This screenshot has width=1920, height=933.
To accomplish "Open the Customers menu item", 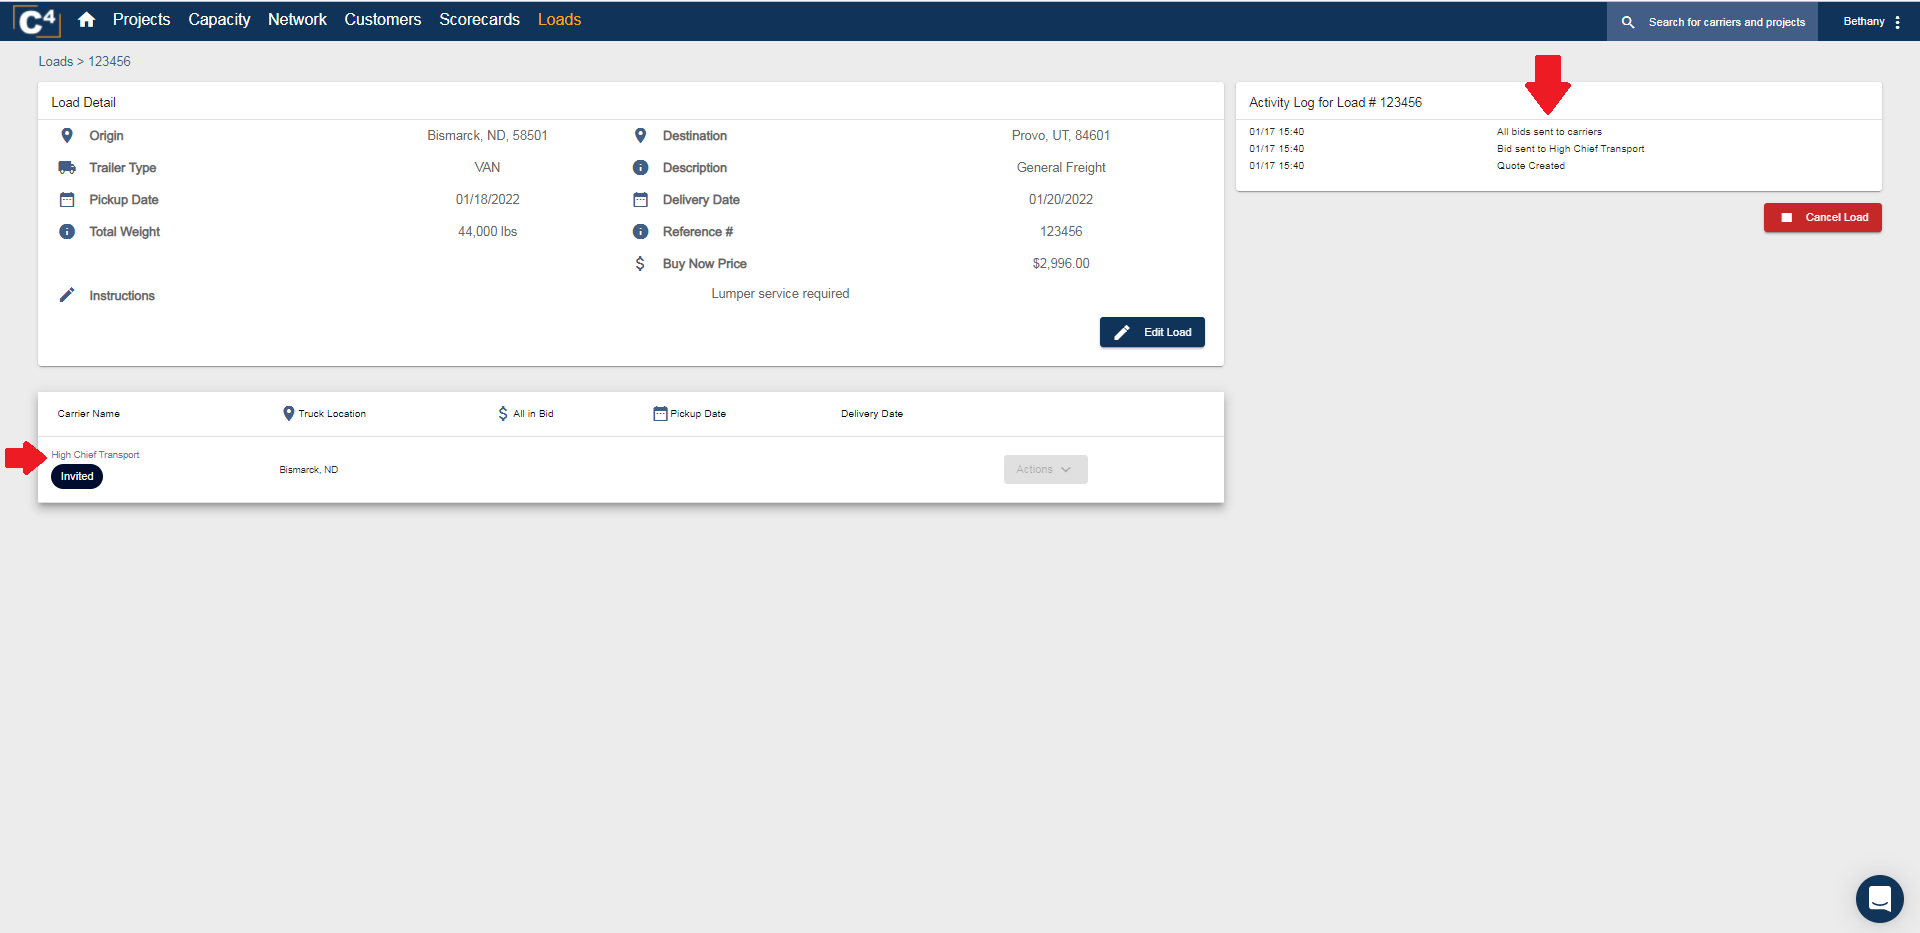I will pyautogui.click(x=382, y=19).
